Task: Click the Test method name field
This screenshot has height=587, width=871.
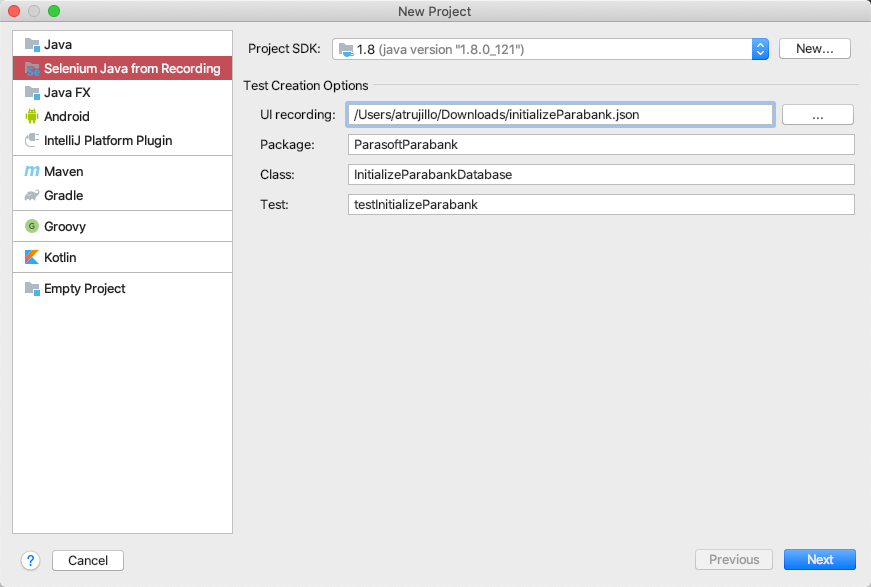Action: (x=601, y=204)
